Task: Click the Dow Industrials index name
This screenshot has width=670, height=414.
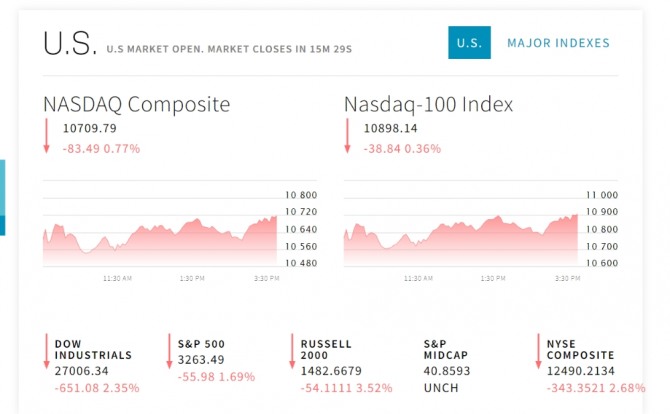Action: point(92,349)
